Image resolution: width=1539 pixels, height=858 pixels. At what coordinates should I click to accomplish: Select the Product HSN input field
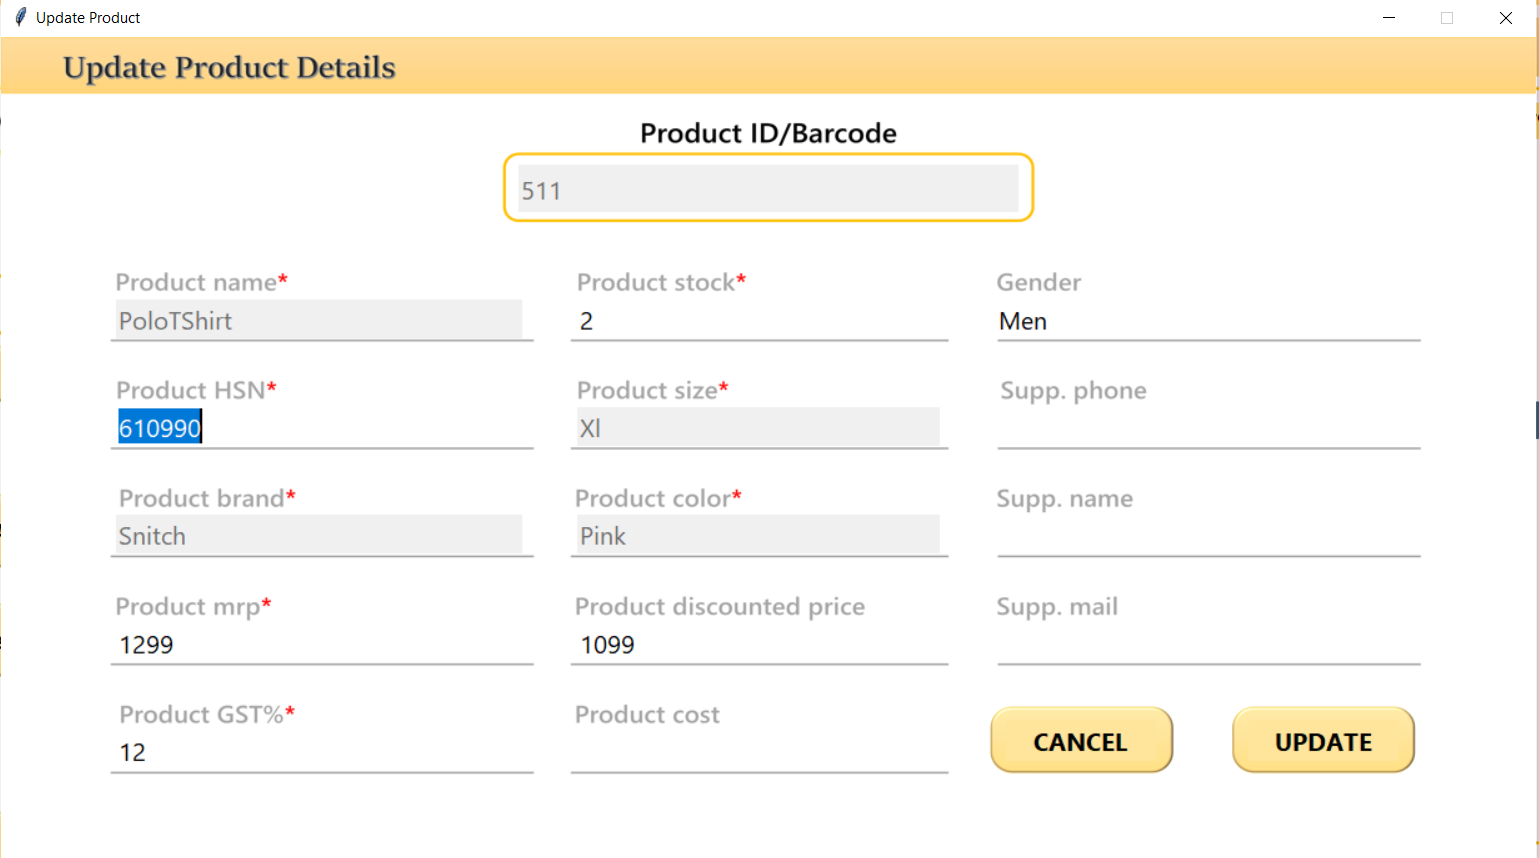coord(322,428)
